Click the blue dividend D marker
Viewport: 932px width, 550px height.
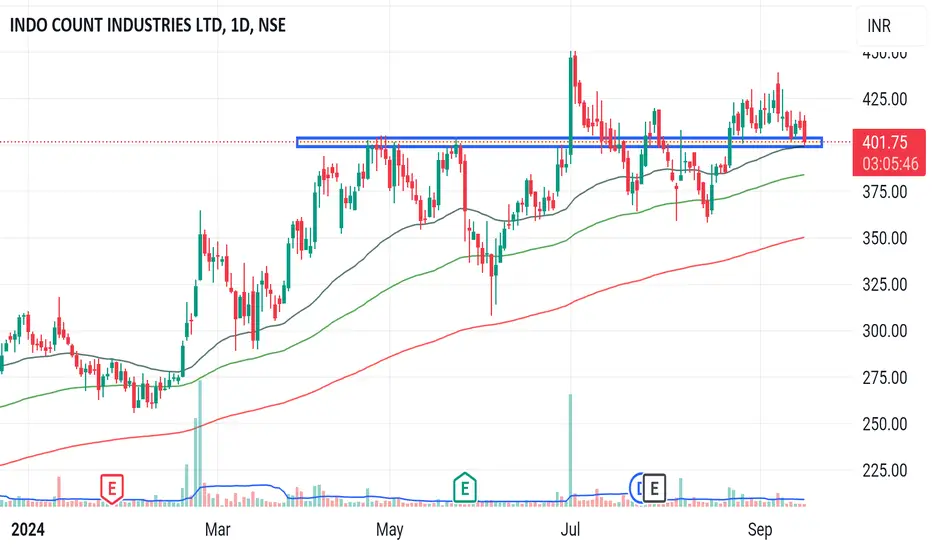click(636, 488)
